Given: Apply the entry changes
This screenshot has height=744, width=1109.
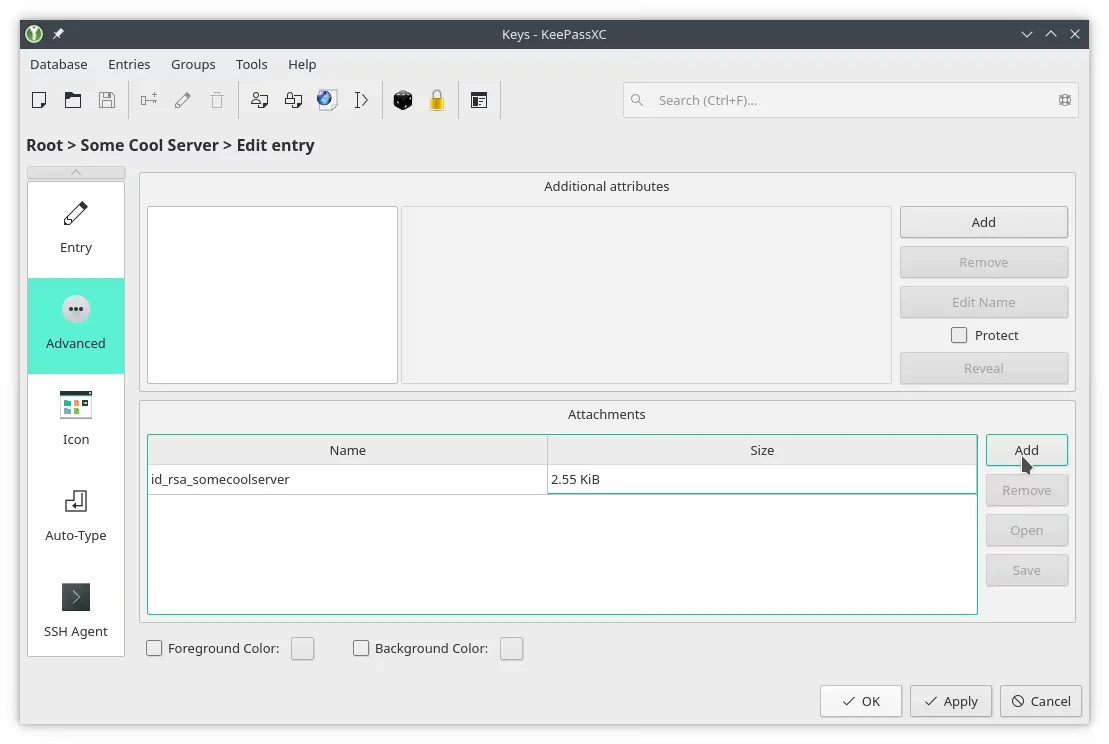Looking at the screenshot, I should [950, 701].
